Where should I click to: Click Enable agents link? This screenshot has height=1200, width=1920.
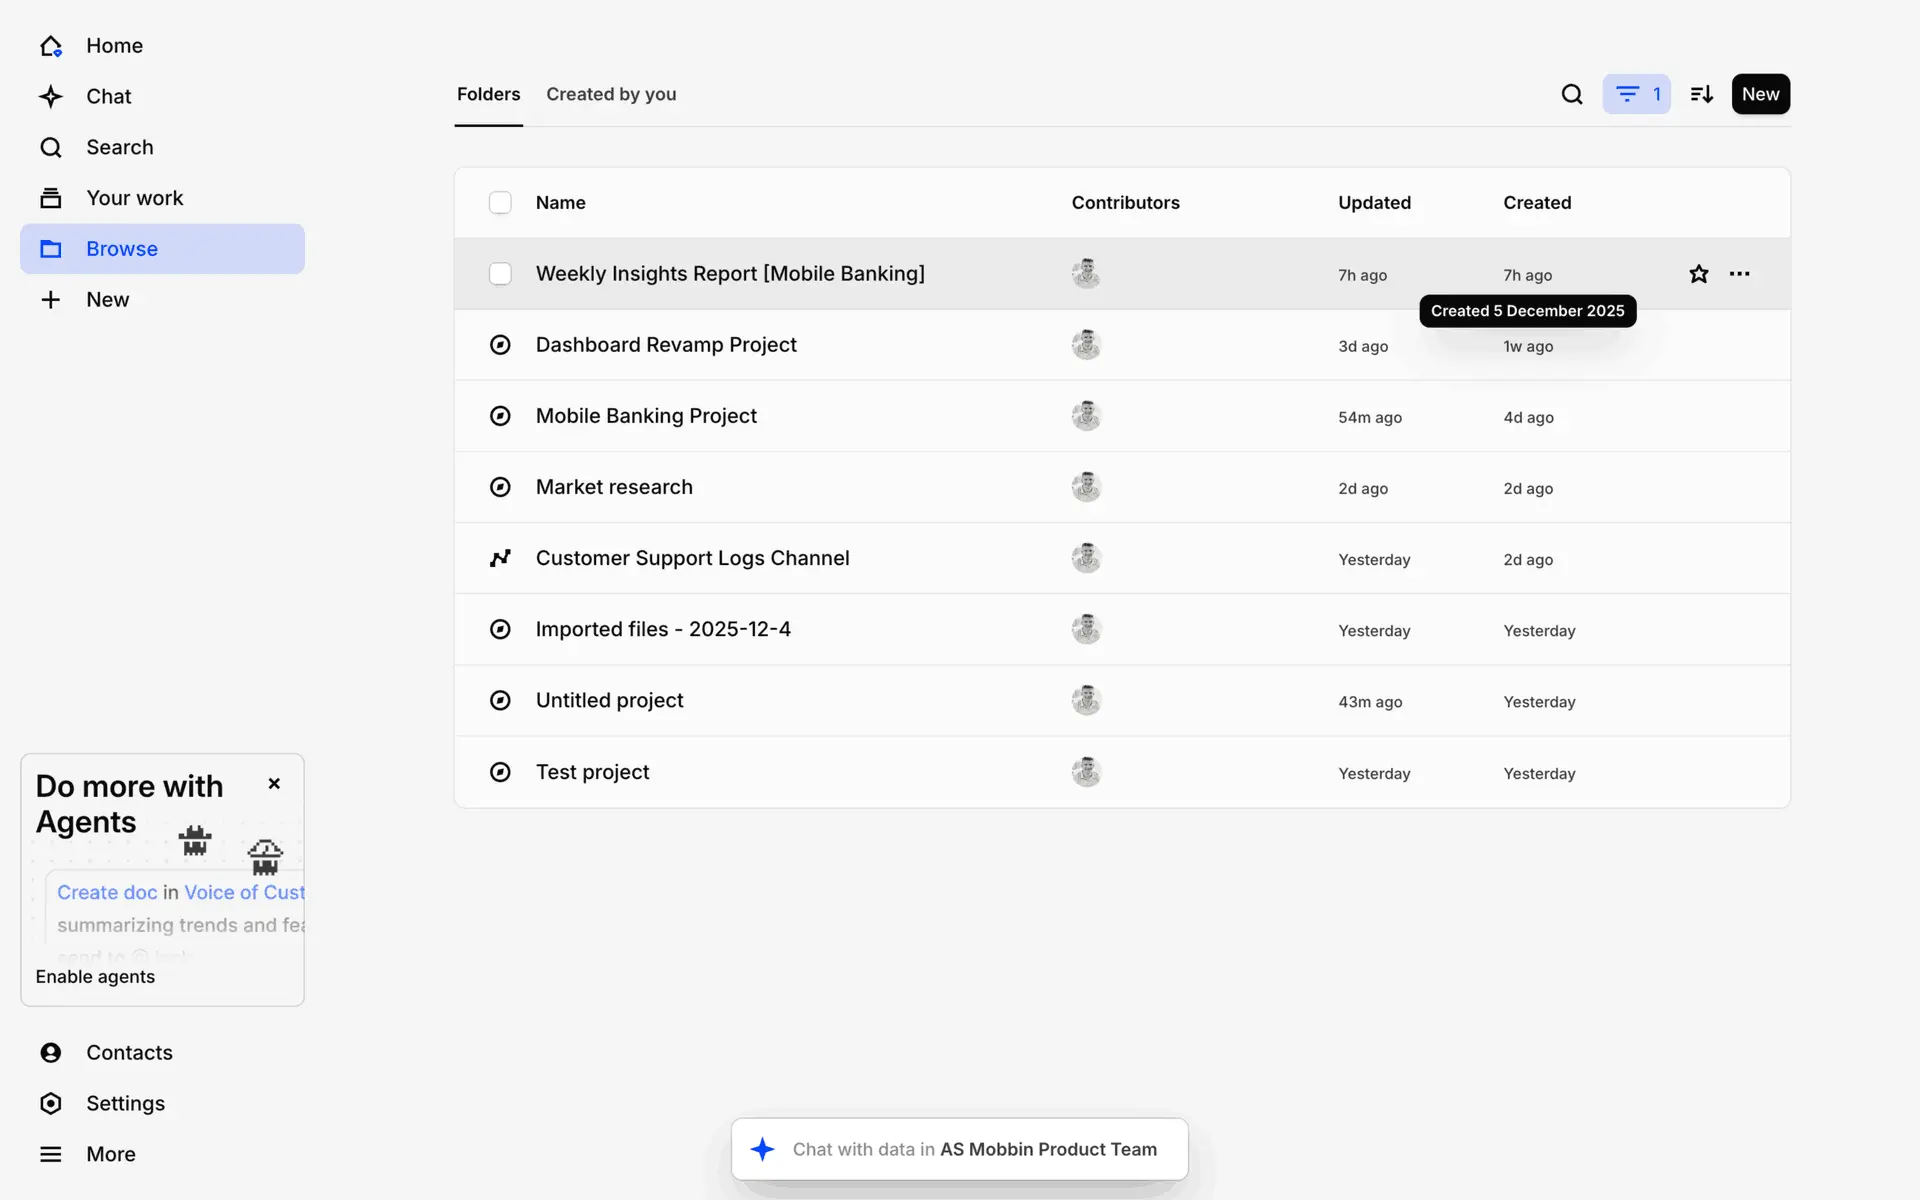pos(95,977)
